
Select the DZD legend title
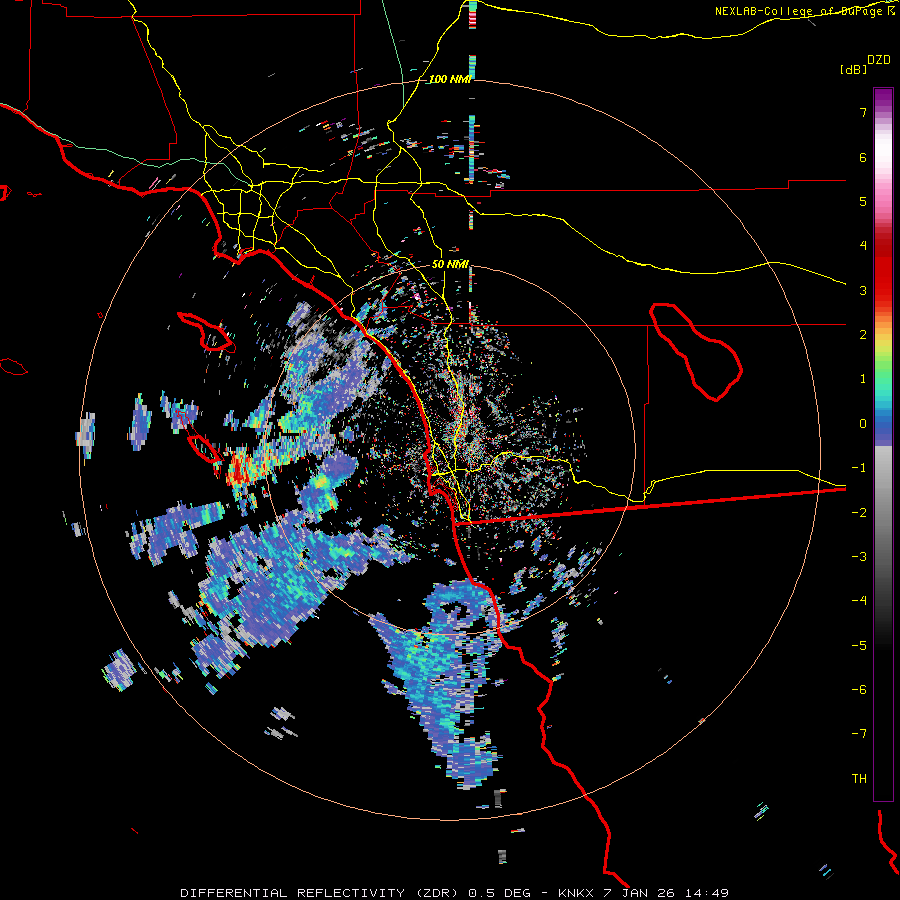[x=879, y=60]
